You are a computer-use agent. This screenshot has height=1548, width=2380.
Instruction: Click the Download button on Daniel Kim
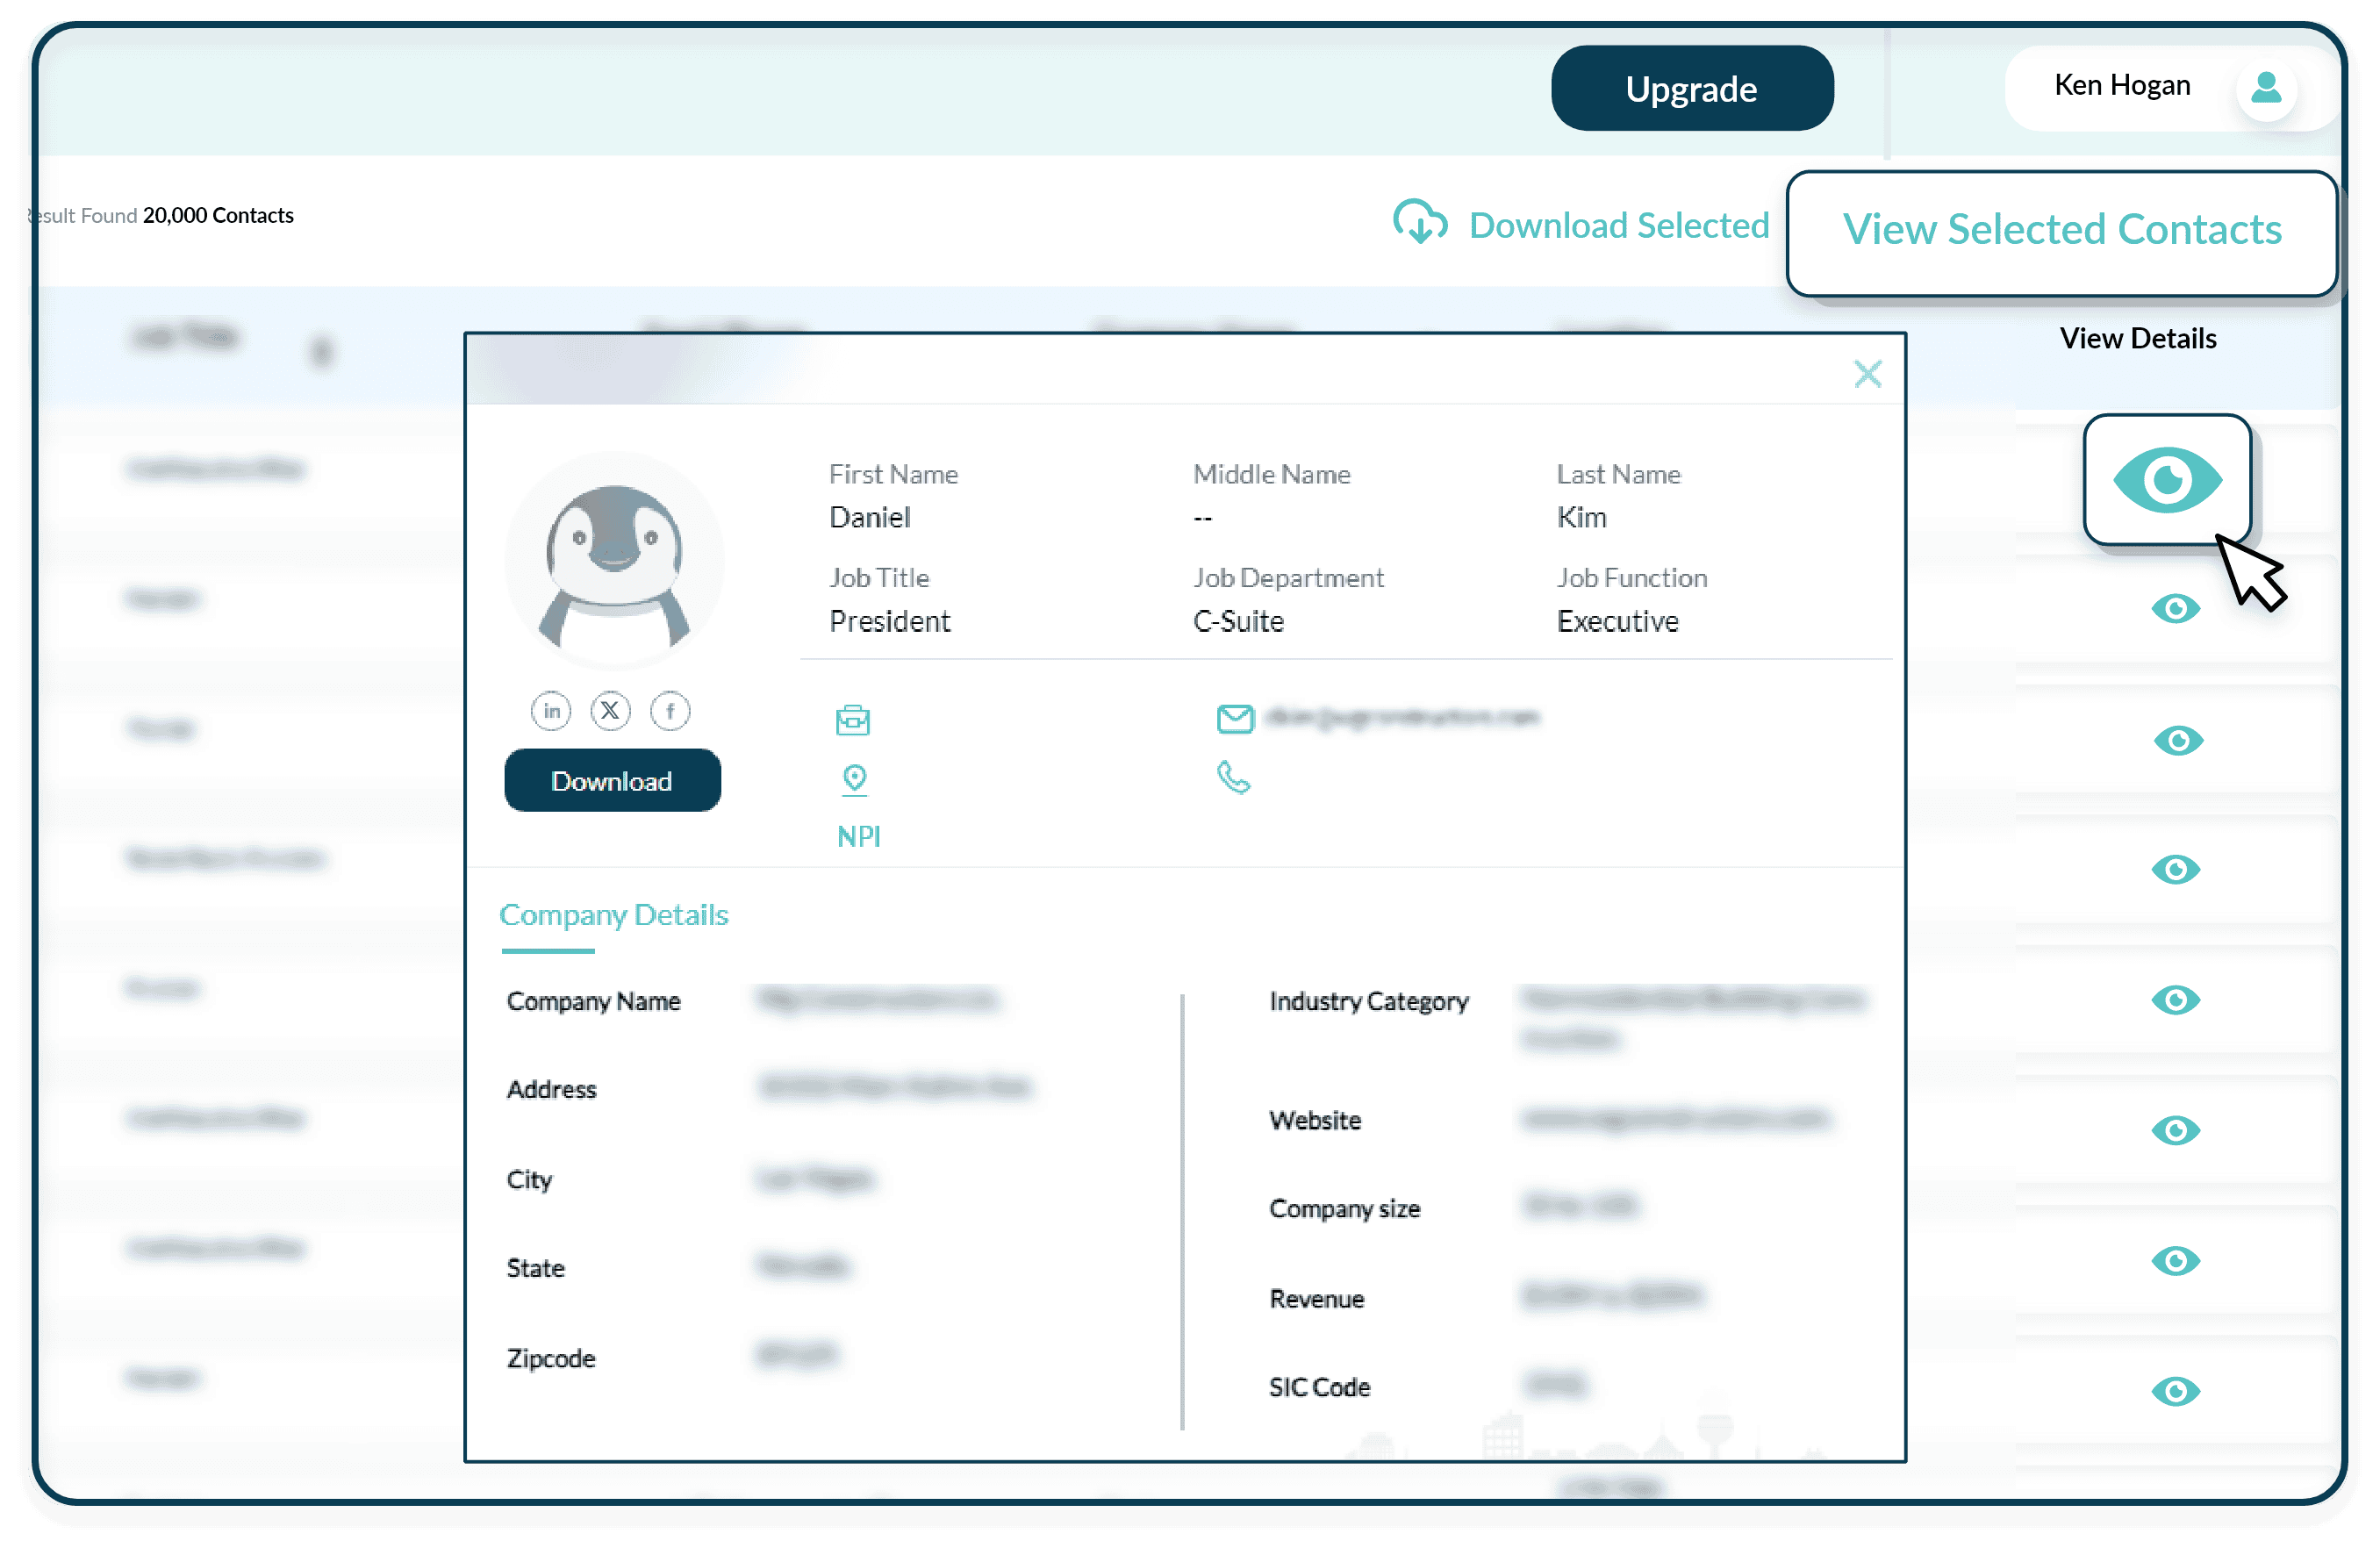613,781
